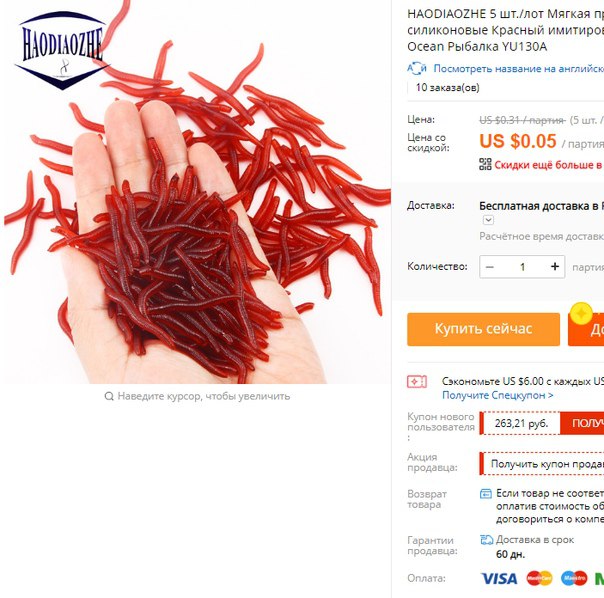Open Посмотреть название на английском link

click(518, 69)
